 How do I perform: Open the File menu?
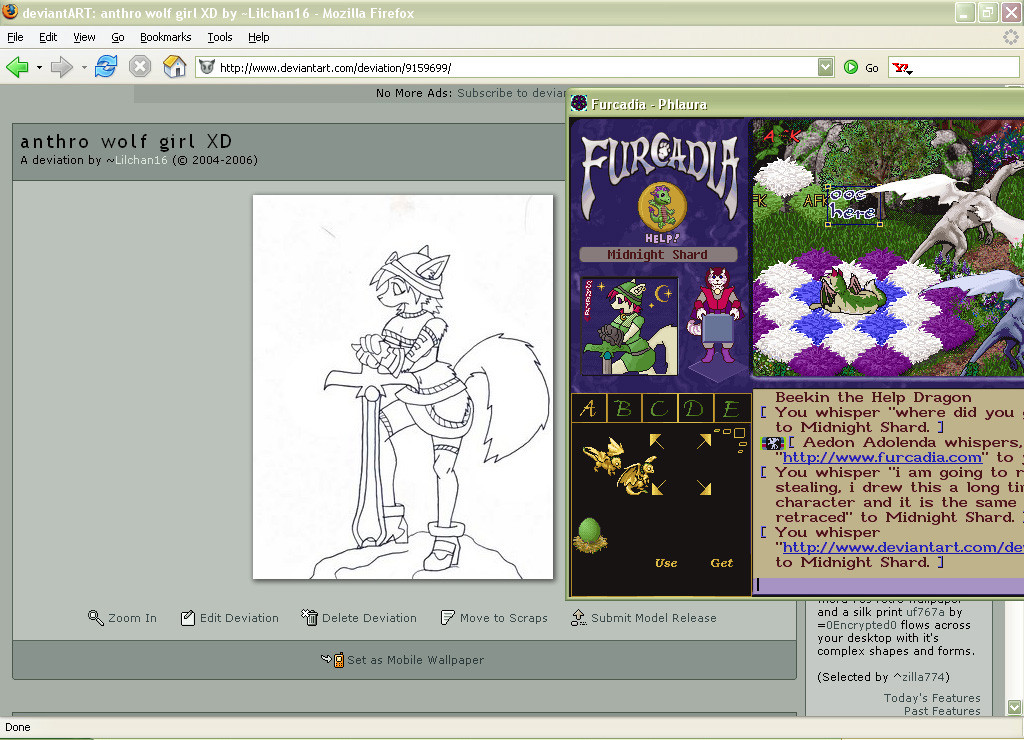(15, 37)
